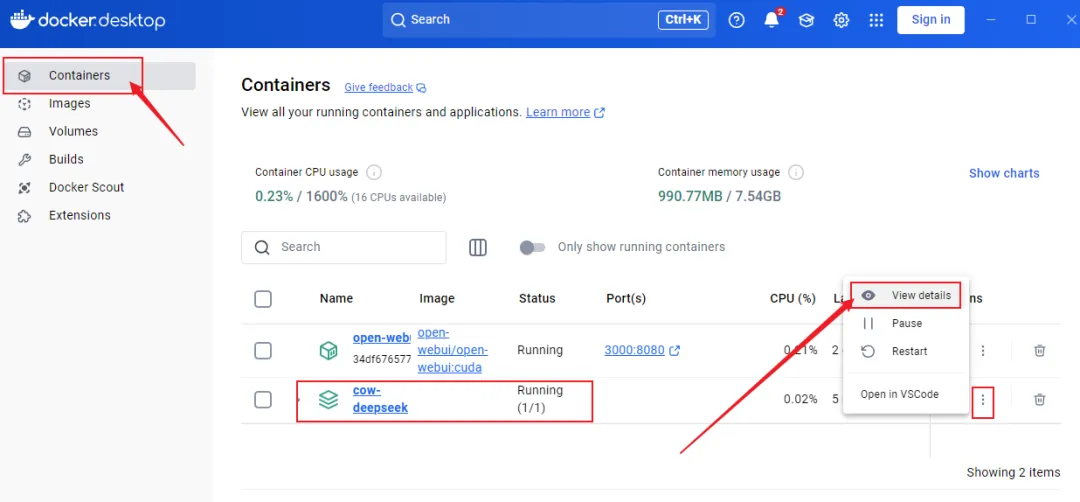
Task: Toggle Only show running containers
Action: tap(532, 247)
